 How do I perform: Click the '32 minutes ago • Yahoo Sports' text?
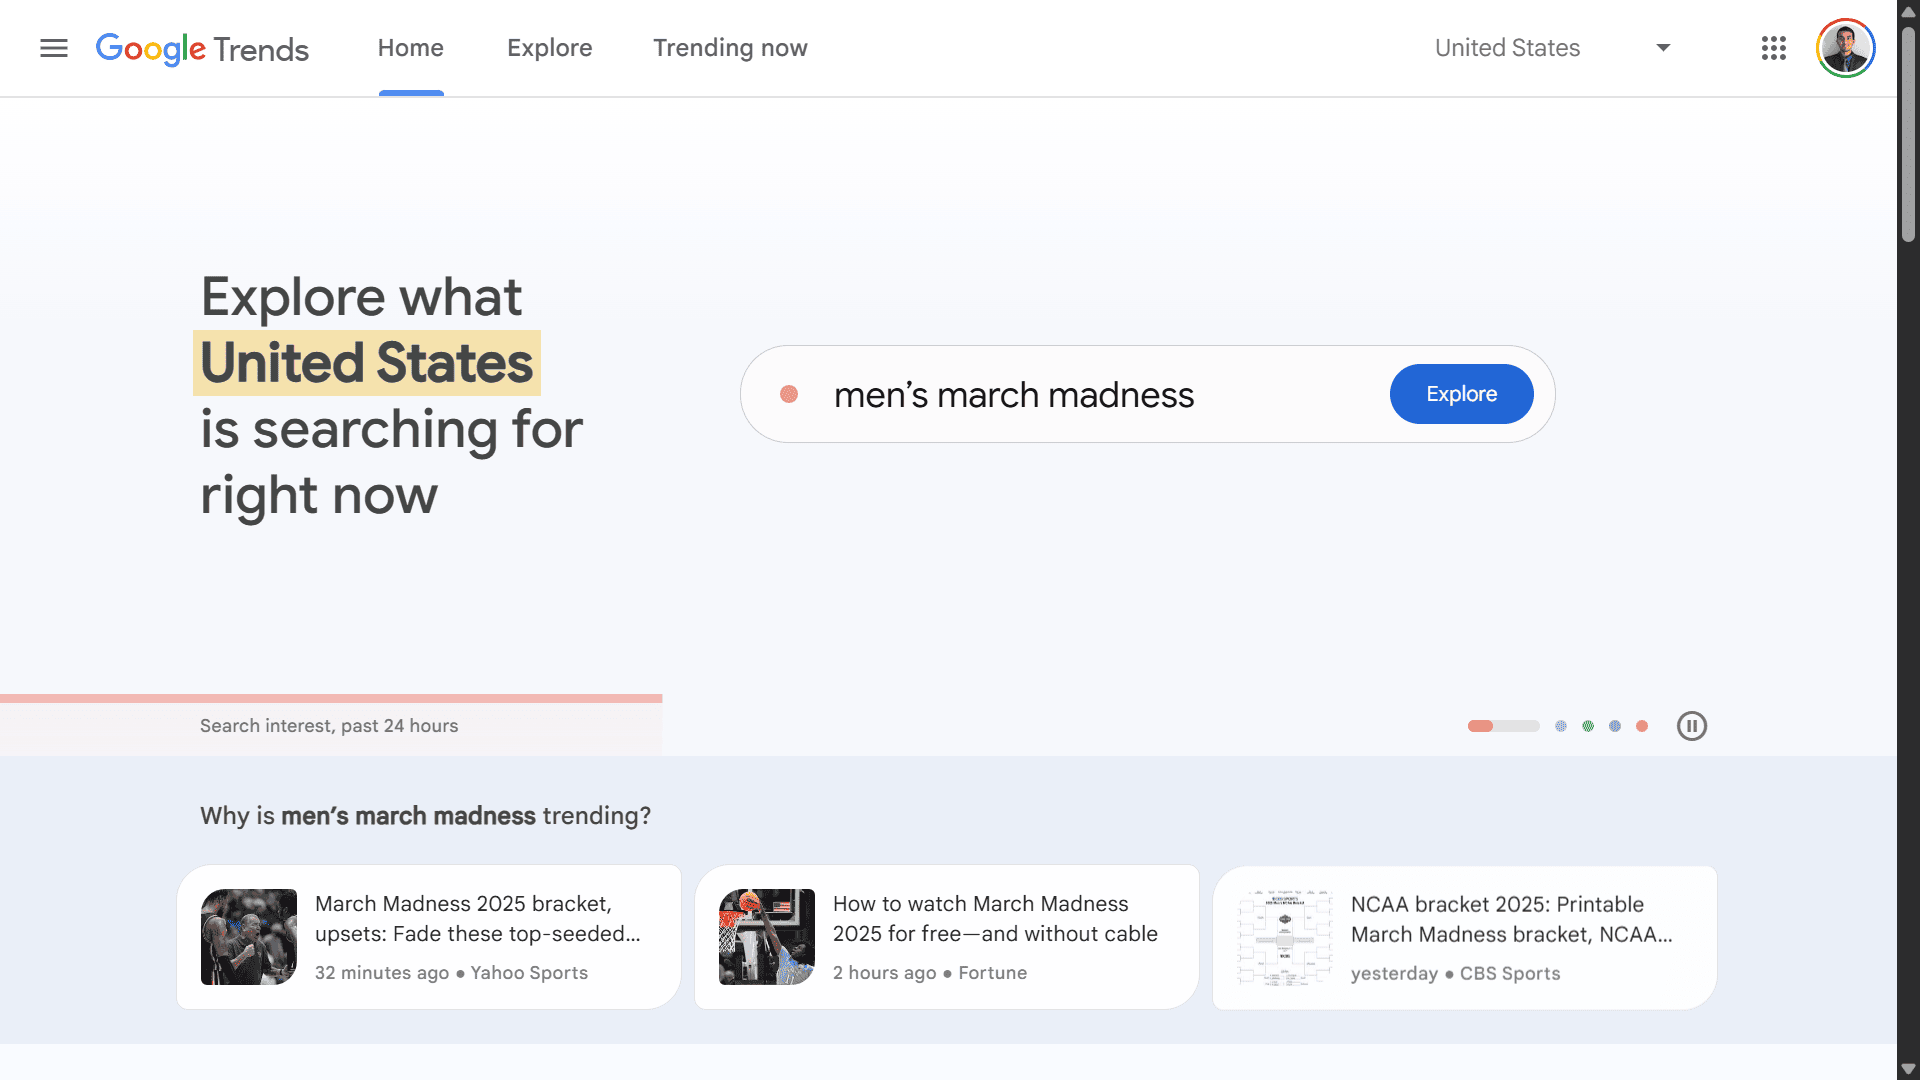click(451, 973)
